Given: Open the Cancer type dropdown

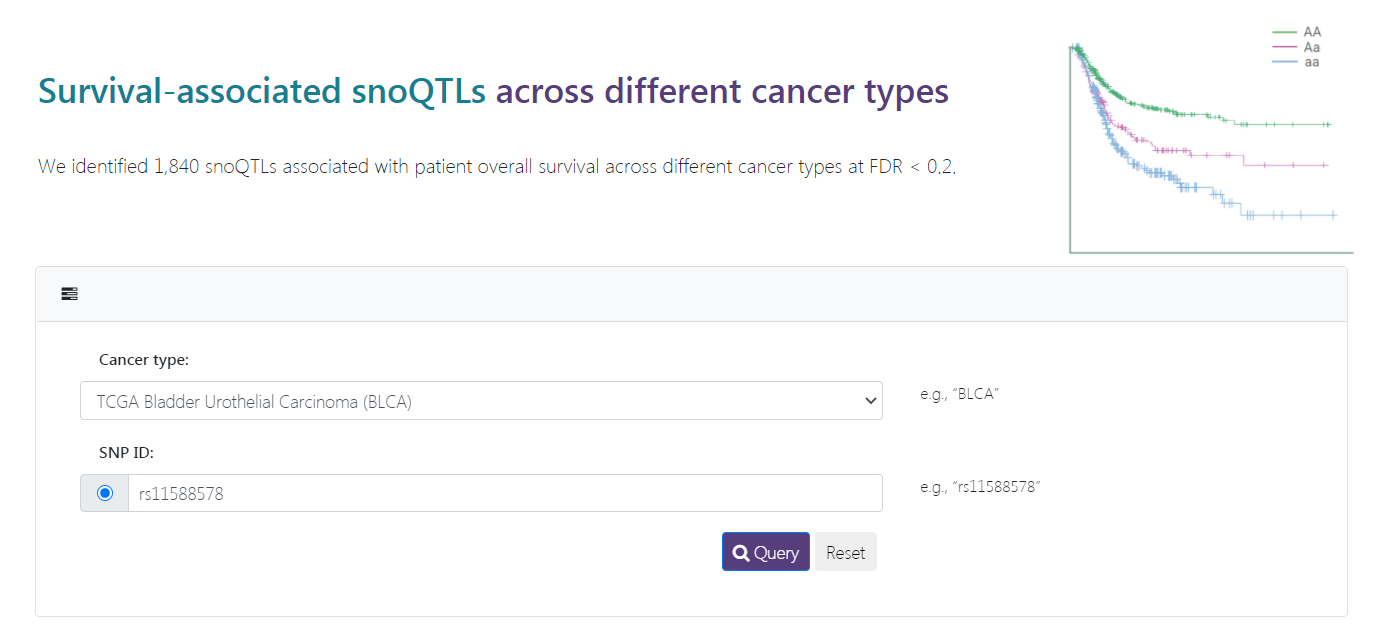Looking at the screenshot, I should click(x=481, y=401).
